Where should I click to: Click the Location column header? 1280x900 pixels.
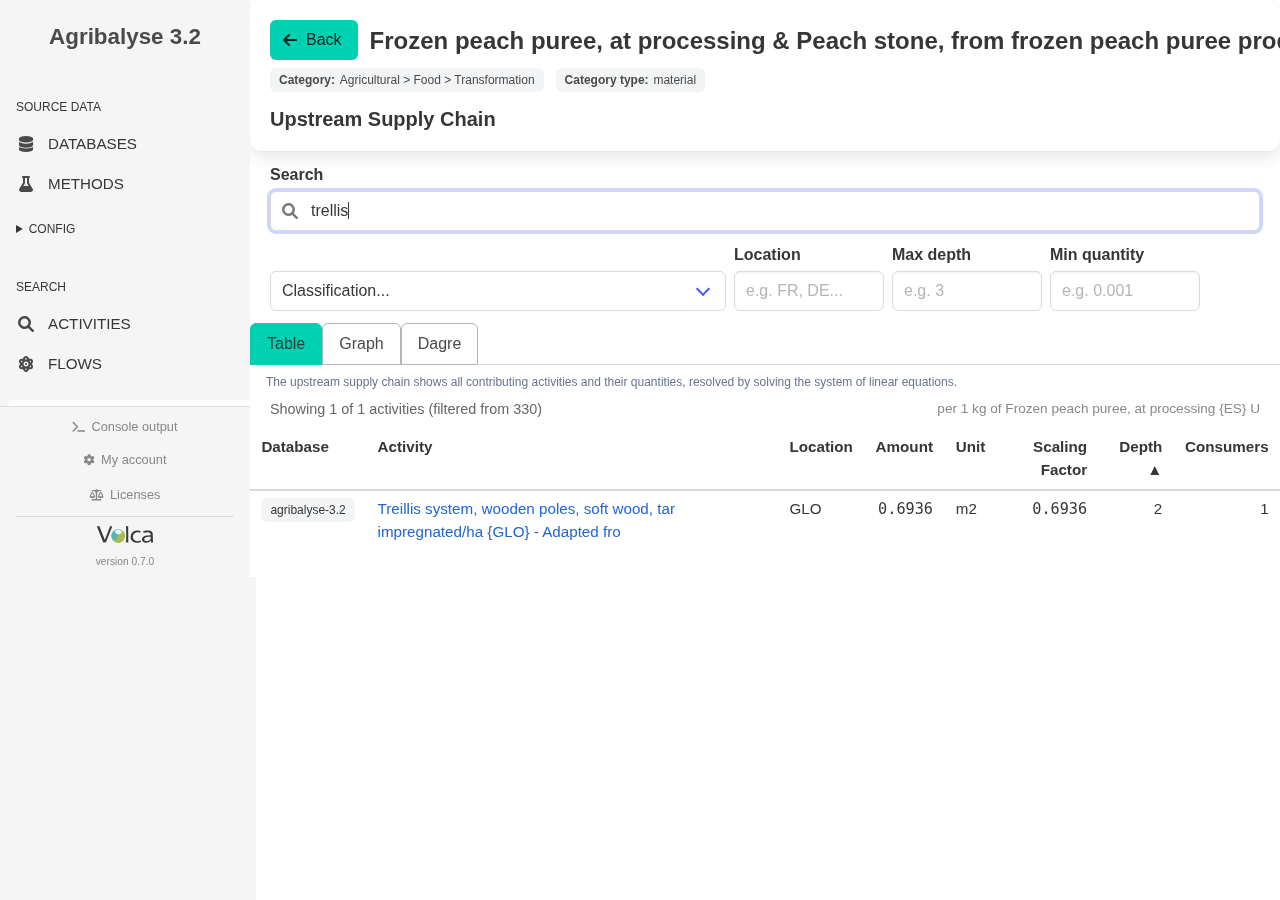click(821, 447)
